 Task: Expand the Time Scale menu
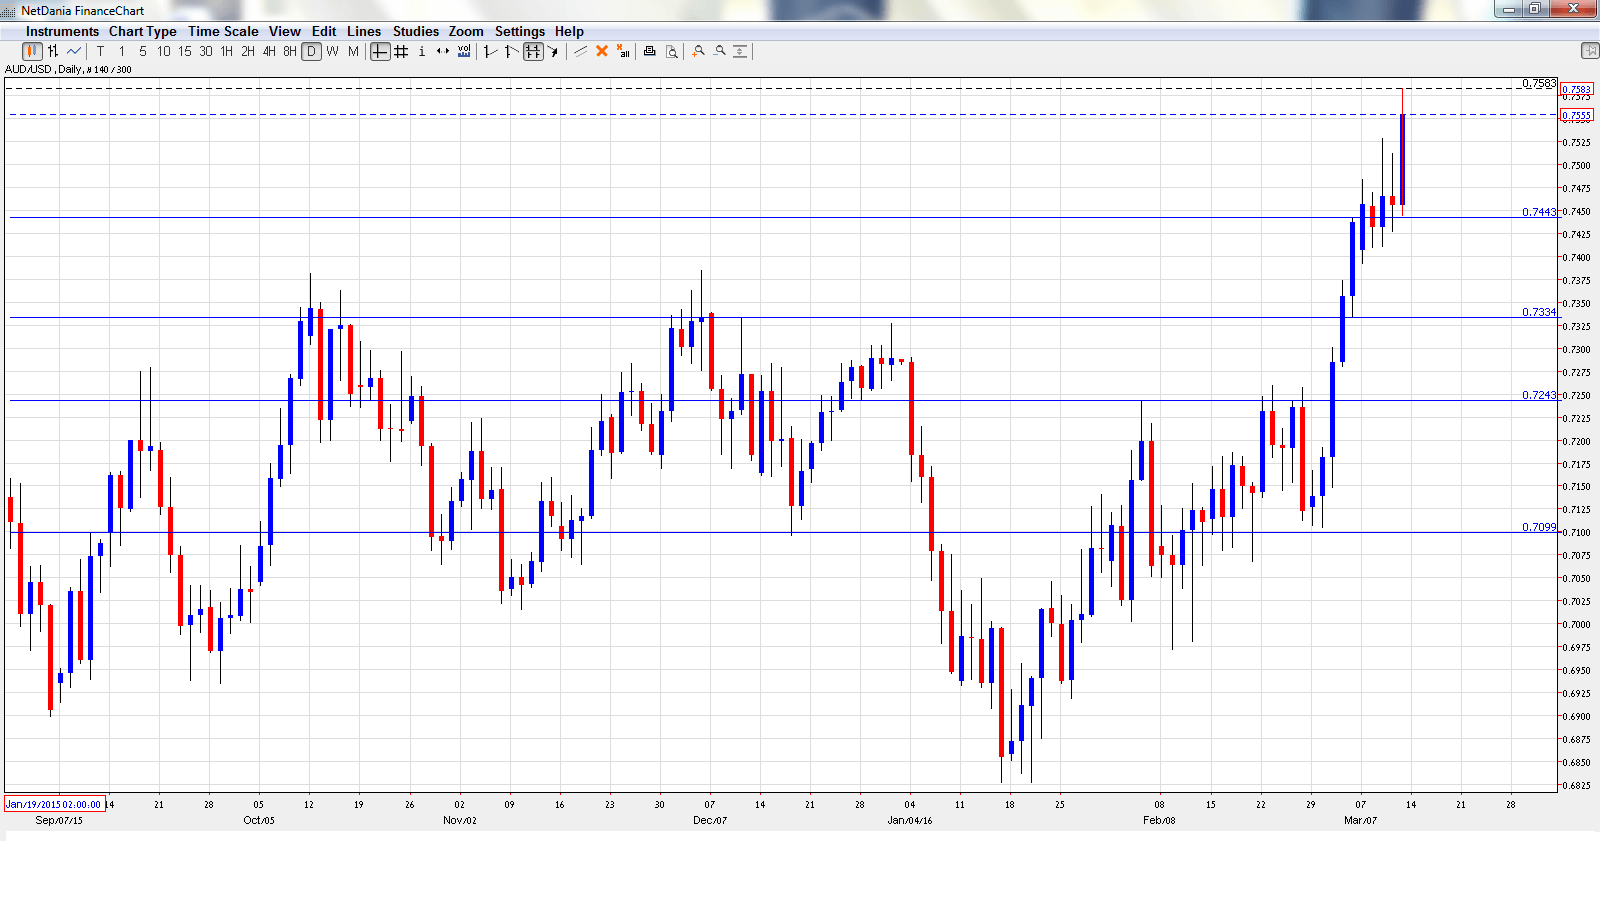(223, 31)
